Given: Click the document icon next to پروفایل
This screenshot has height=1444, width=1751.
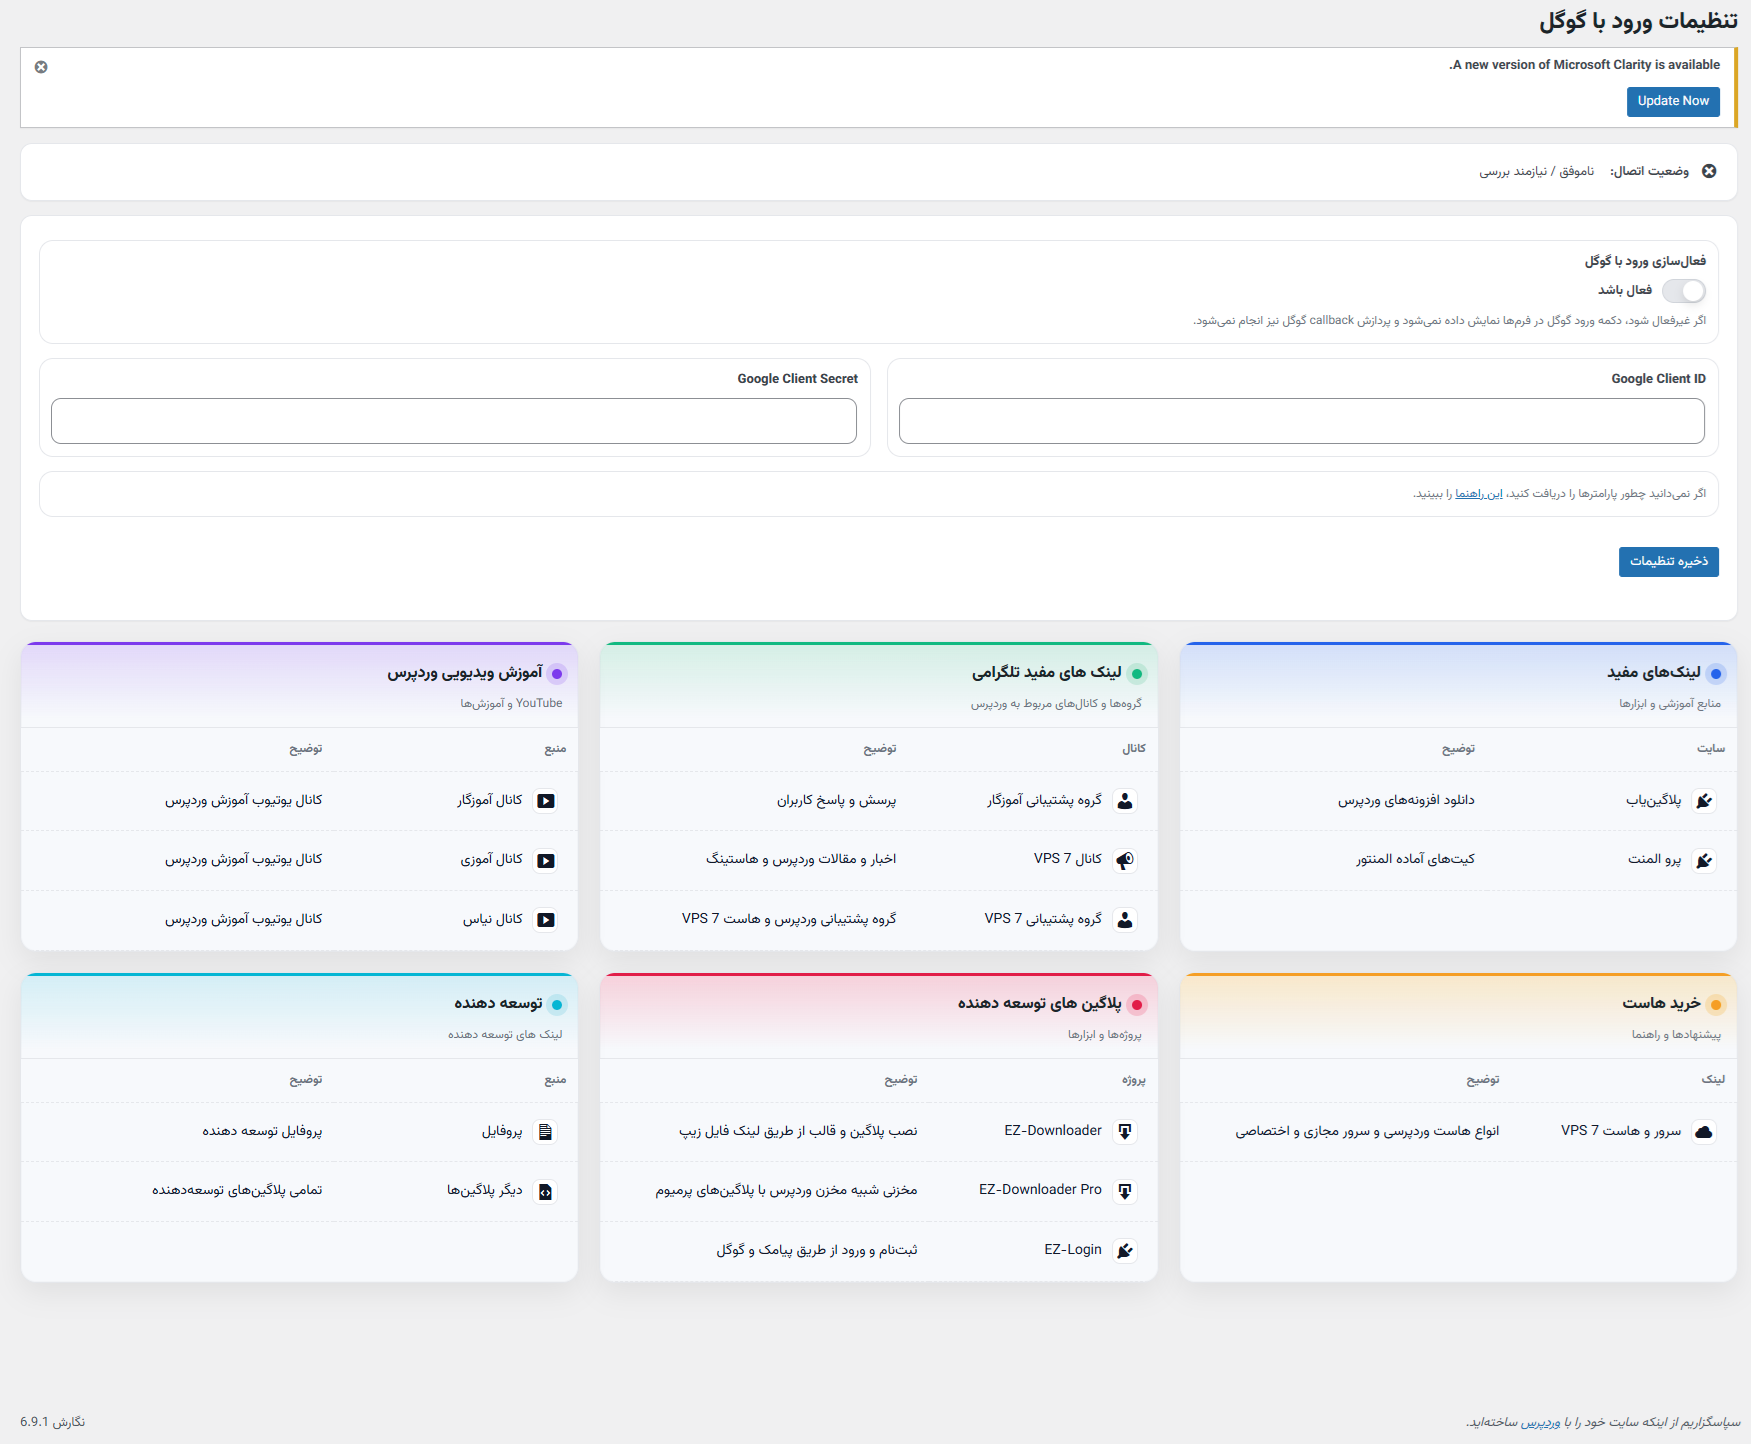Looking at the screenshot, I should (545, 1132).
